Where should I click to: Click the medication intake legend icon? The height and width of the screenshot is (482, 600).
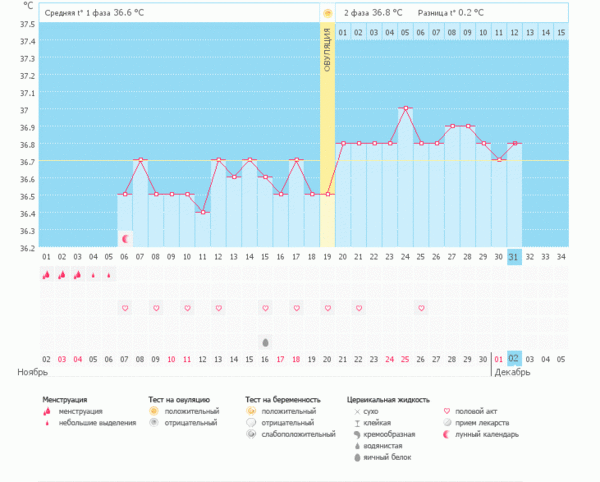click(446, 423)
